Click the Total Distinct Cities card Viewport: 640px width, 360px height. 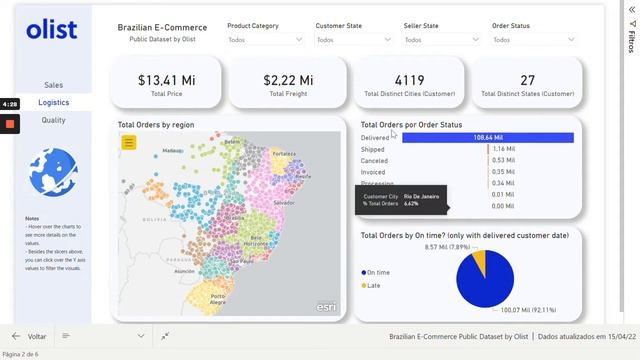(409, 83)
